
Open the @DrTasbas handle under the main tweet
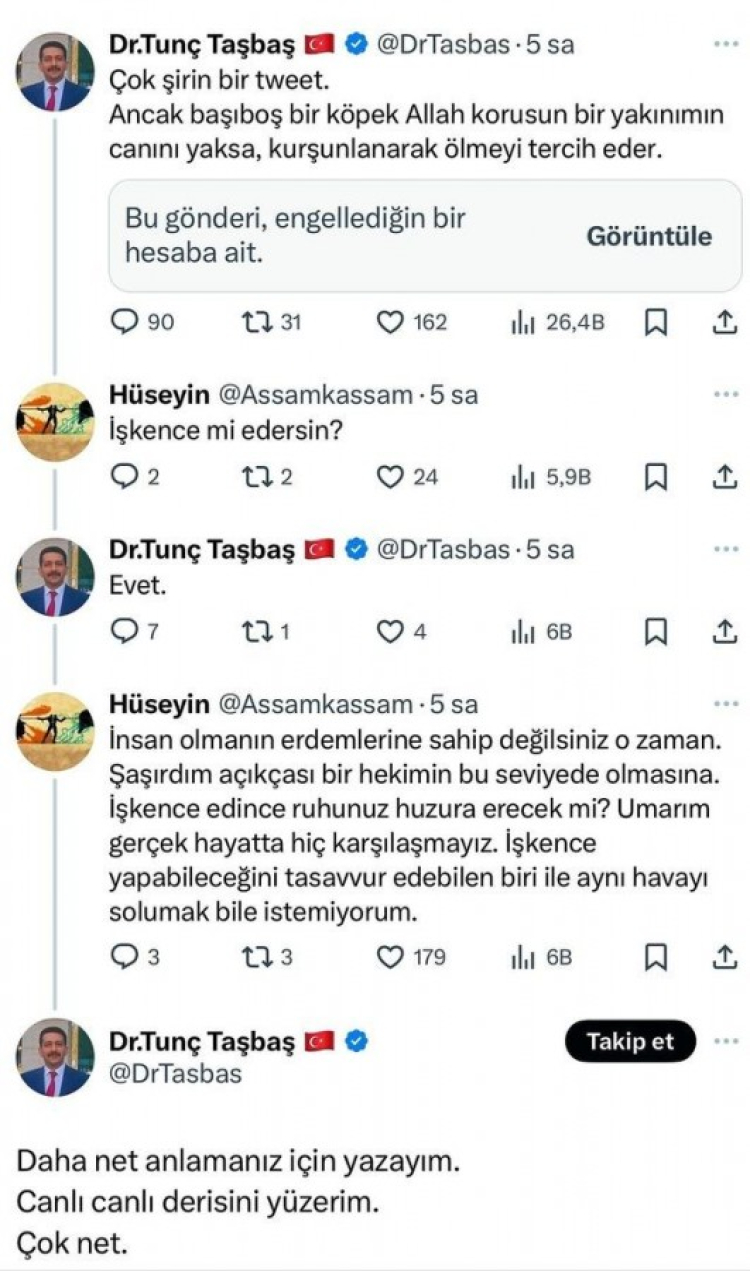pos(174,1073)
